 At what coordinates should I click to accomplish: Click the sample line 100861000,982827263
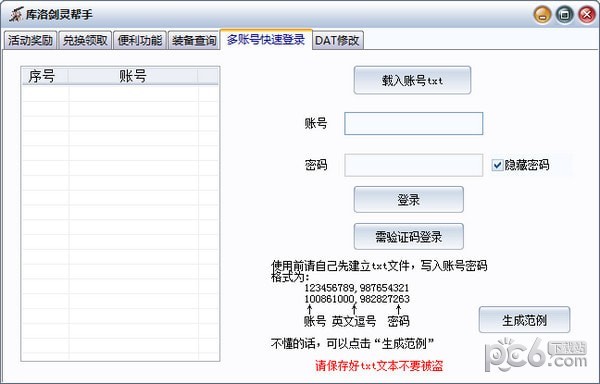pyautogui.click(x=357, y=299)
